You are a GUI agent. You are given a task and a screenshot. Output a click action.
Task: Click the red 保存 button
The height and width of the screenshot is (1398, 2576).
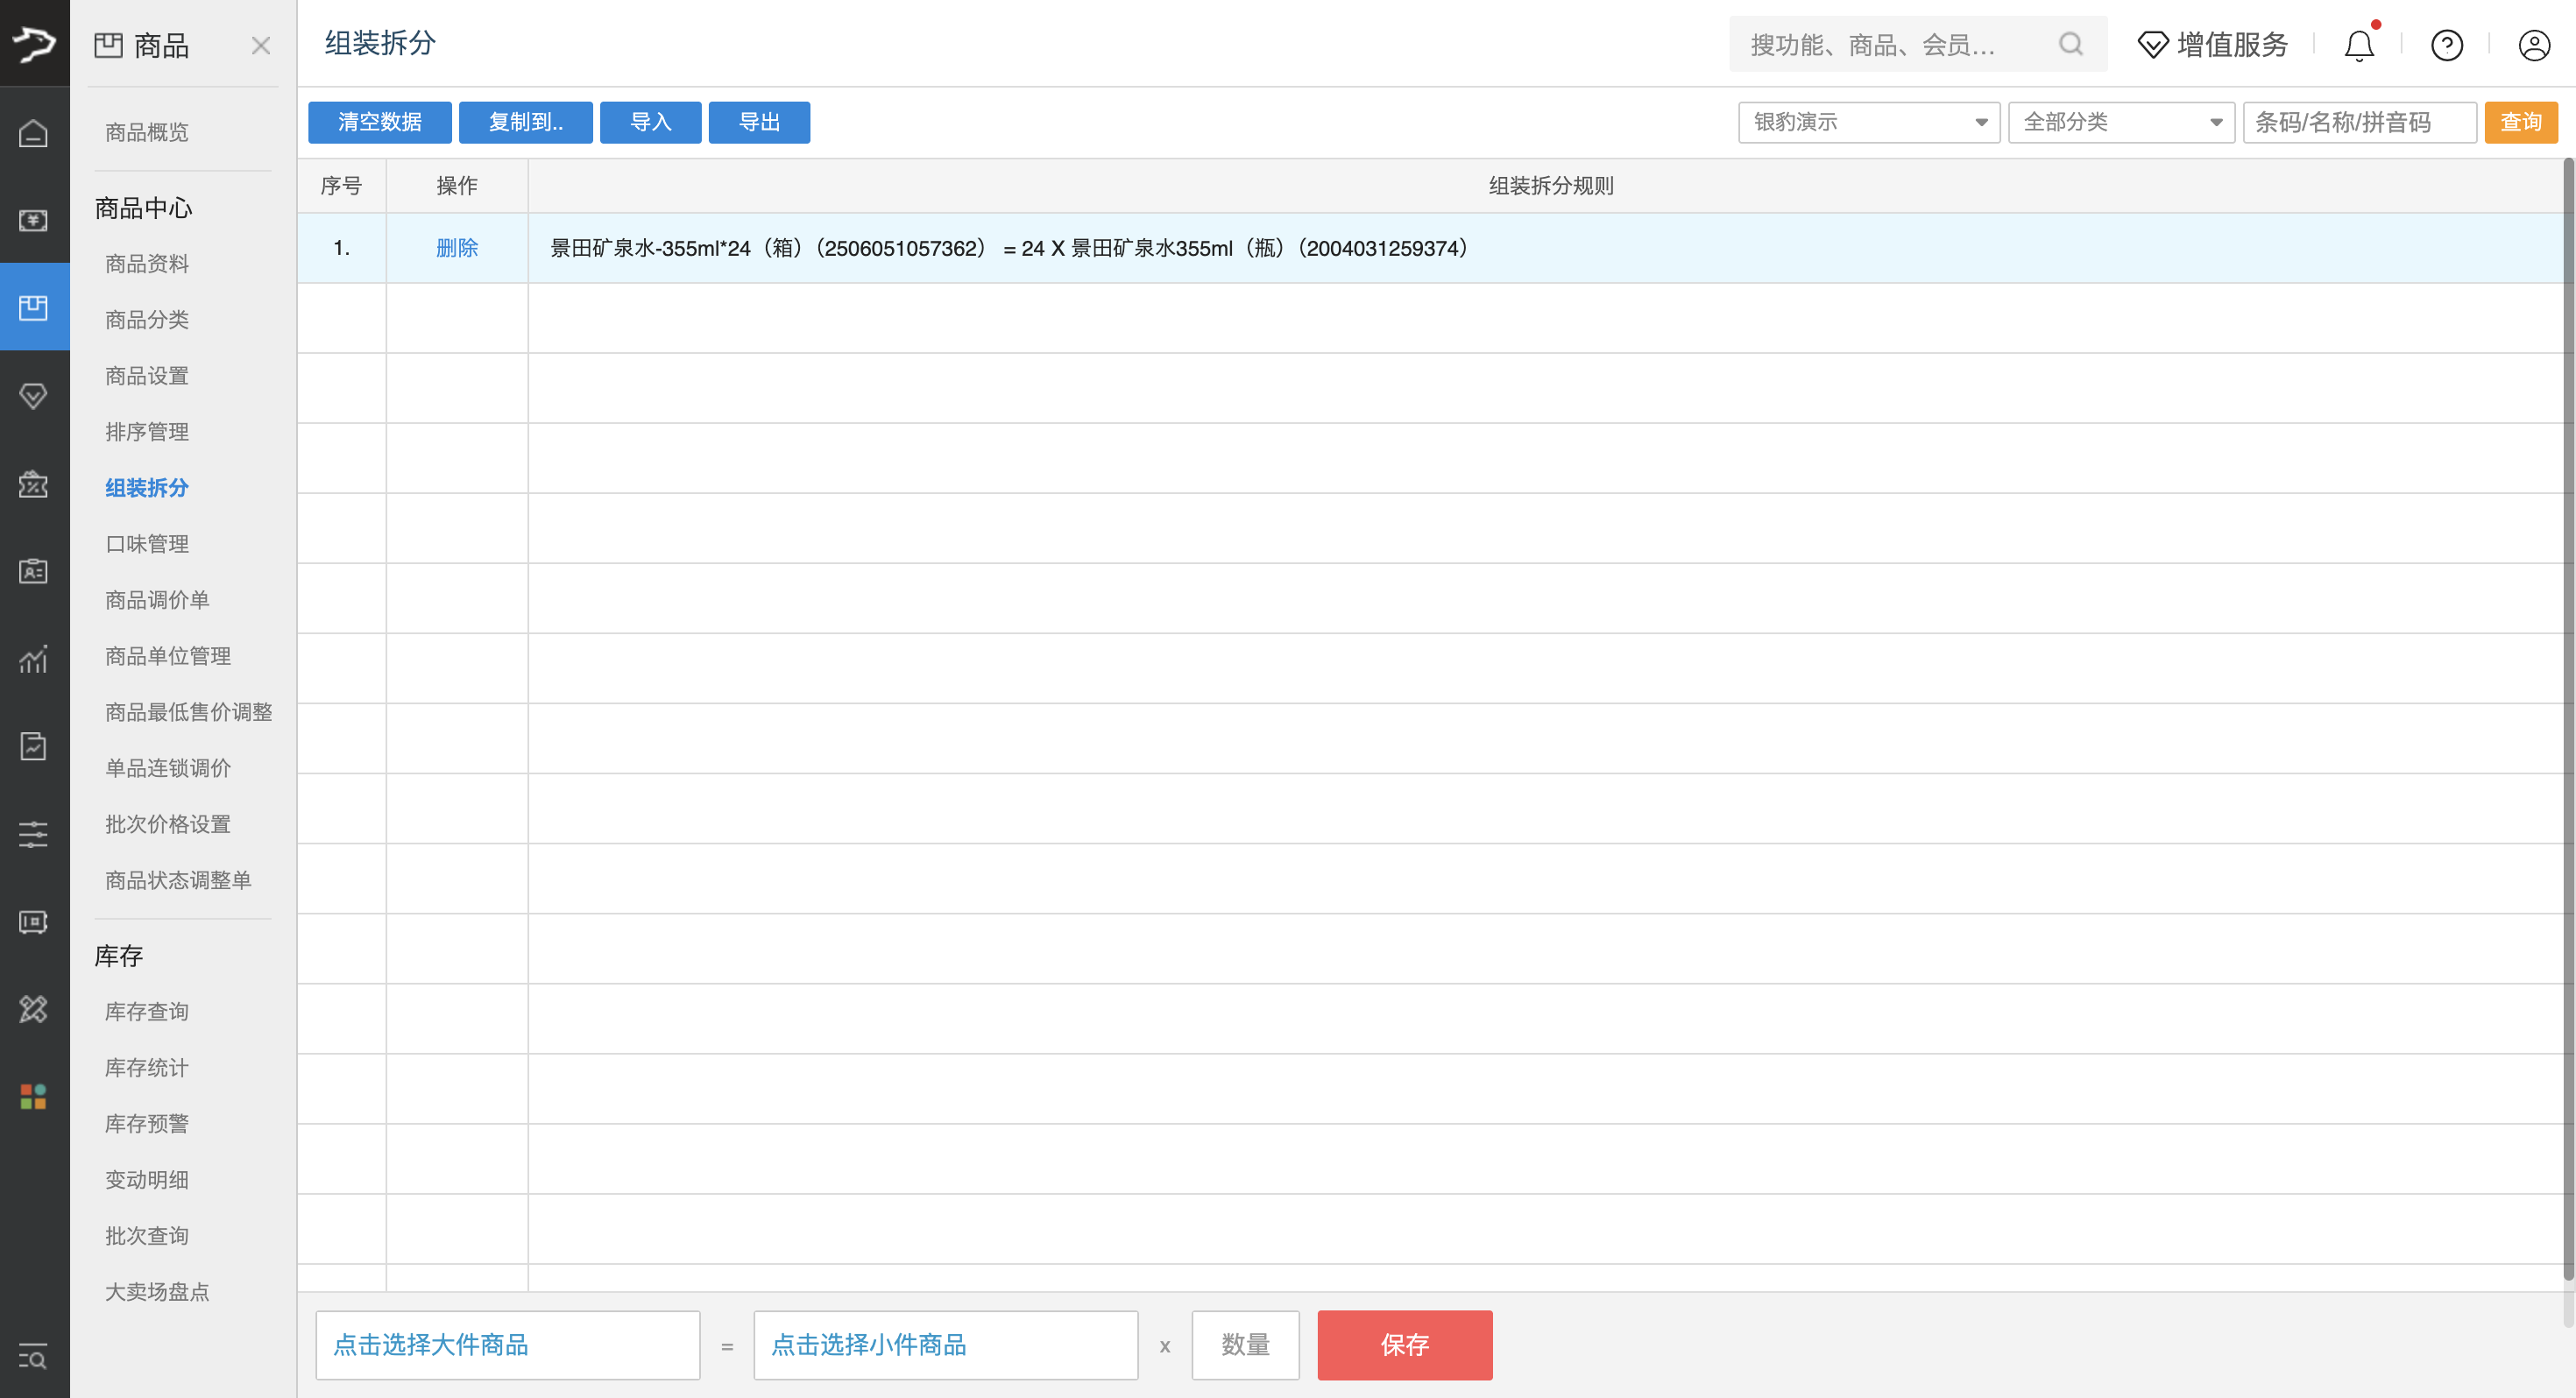[x=1404, y=1345]
